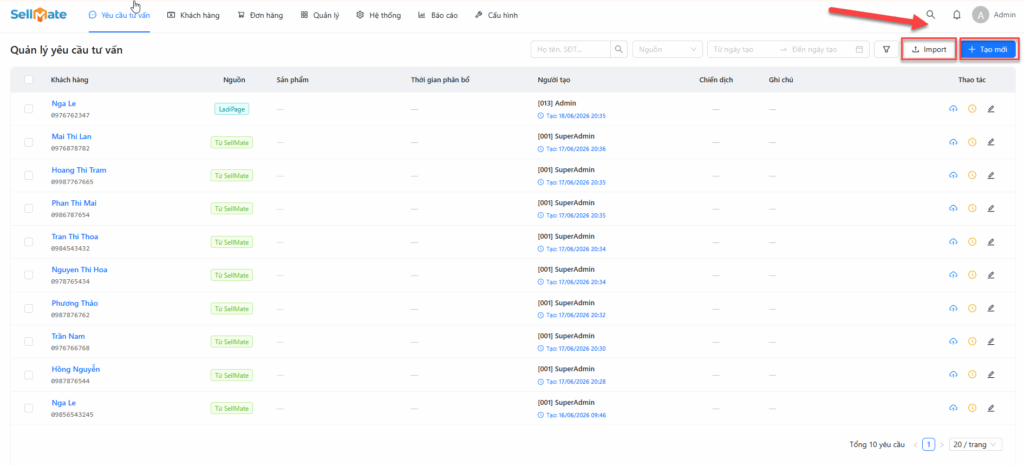Image resolution: width=1024 pixels, height=466 pixels.
Task: Click the global search magnifier icon in header
Action: [x=931, y=14]
